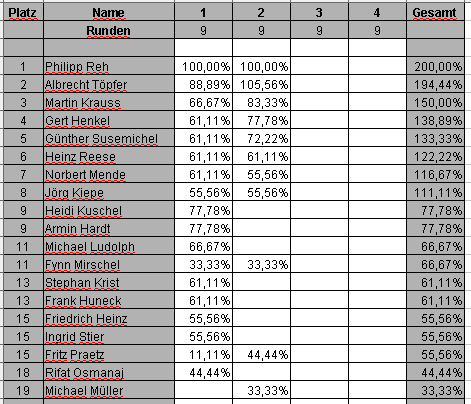The image size is (471, 404).
Task: Select the Gesamt header cell
Action: pos(435,12)
